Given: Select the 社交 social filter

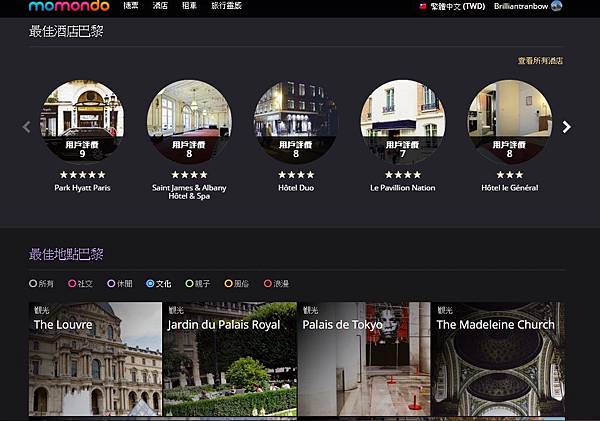Looking at the screenshot, I should 80,284.
